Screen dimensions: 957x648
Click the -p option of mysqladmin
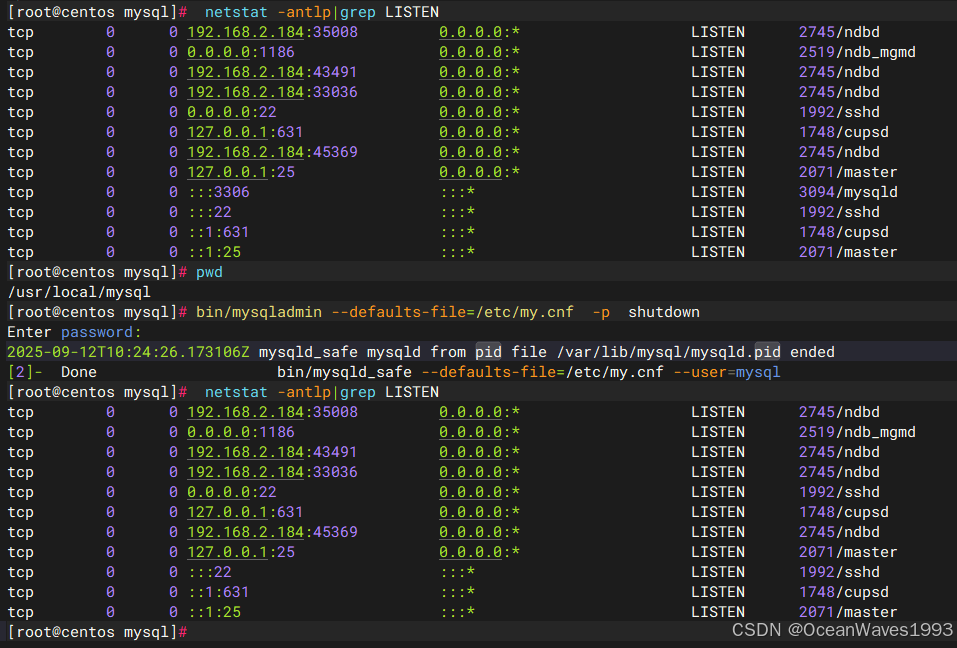coord(601,312)
